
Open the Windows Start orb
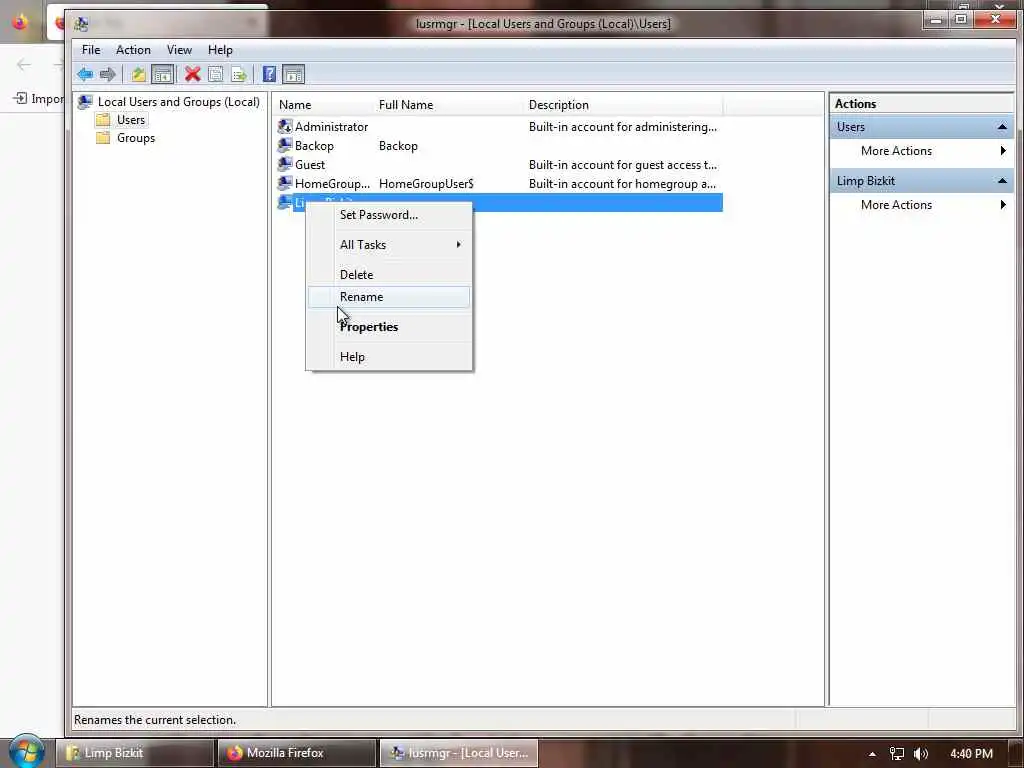(x=26, y=751)
